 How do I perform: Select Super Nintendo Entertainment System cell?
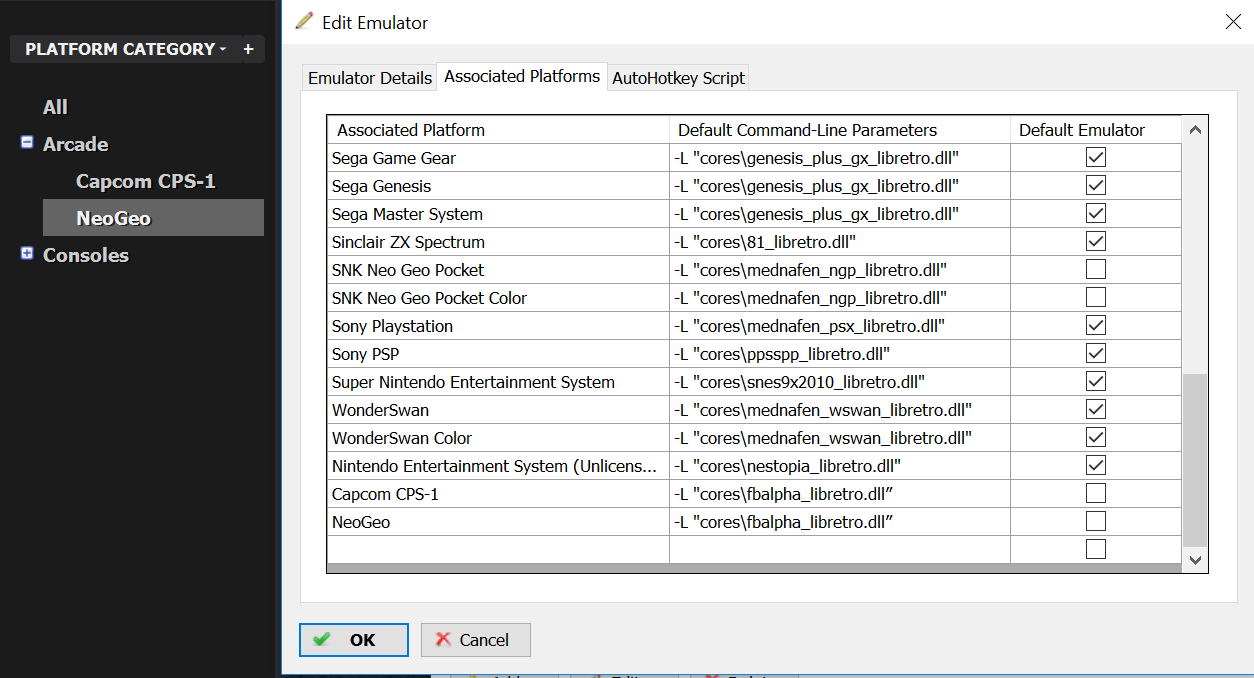[498, 381]
